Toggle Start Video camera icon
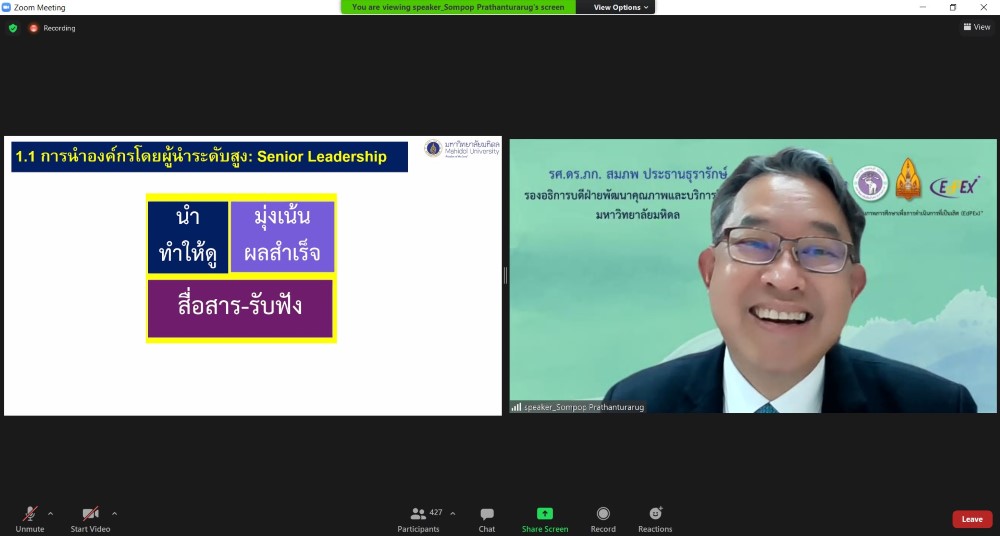Image resolution: width=1000 pixels, height=536 pixels. click(90, 513)
